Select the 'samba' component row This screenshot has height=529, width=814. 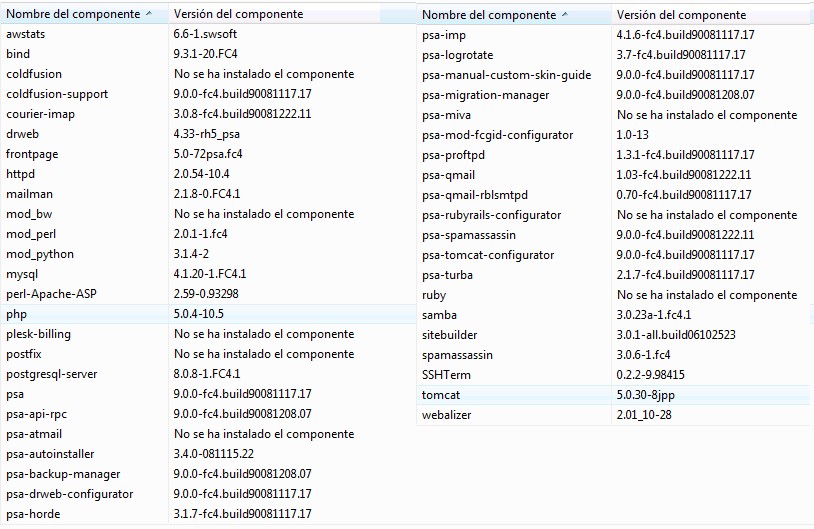click(x=614, y=315)
